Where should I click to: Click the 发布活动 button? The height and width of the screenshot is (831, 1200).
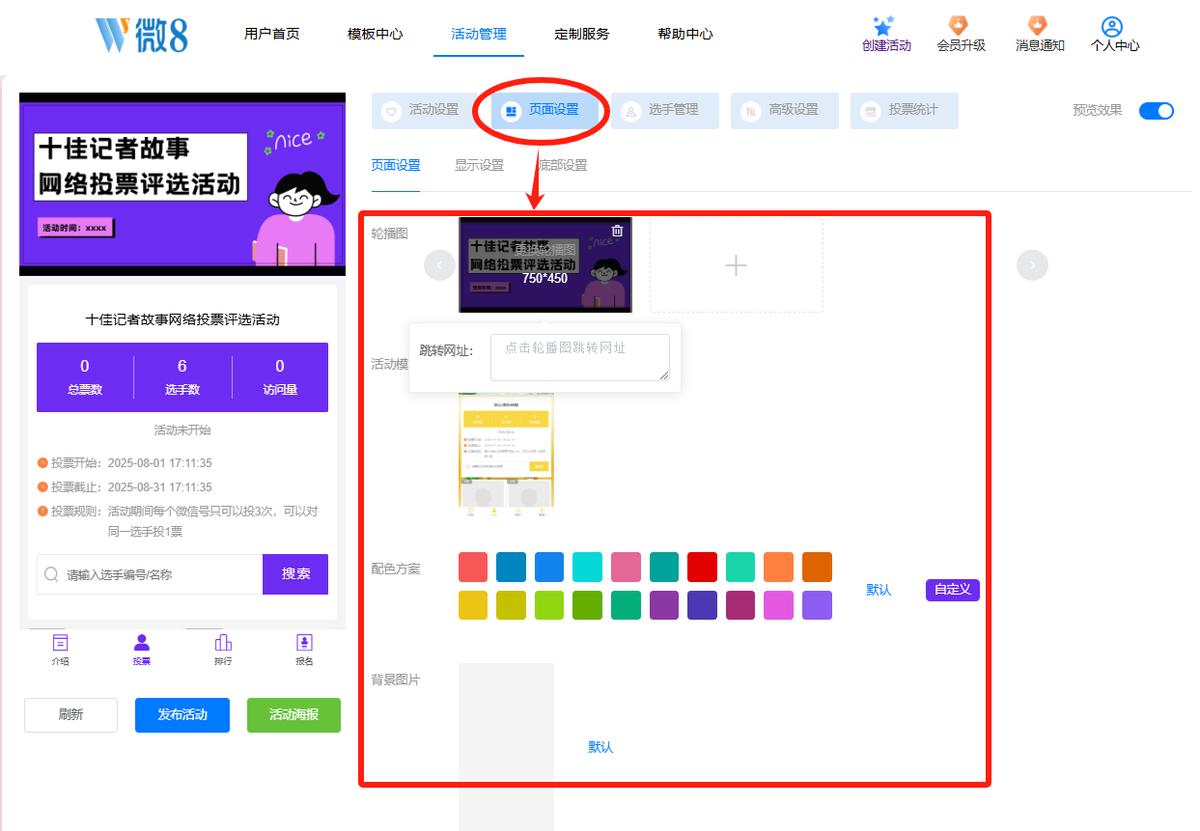182,715
